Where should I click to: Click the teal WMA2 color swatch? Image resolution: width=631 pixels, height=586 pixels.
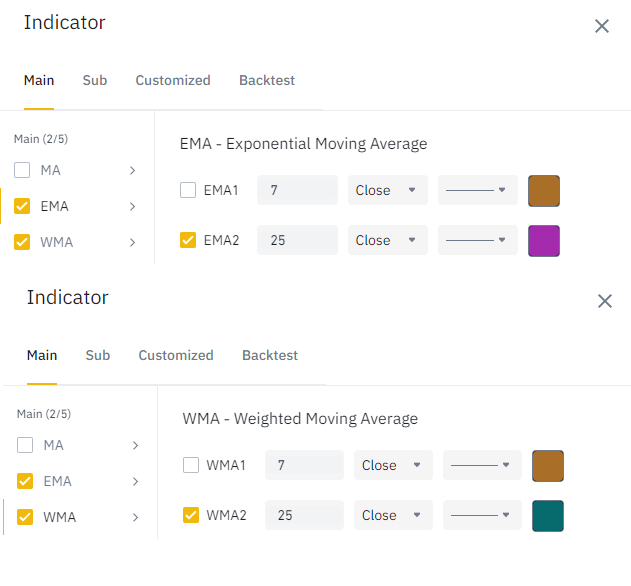[x=548, y=515]
